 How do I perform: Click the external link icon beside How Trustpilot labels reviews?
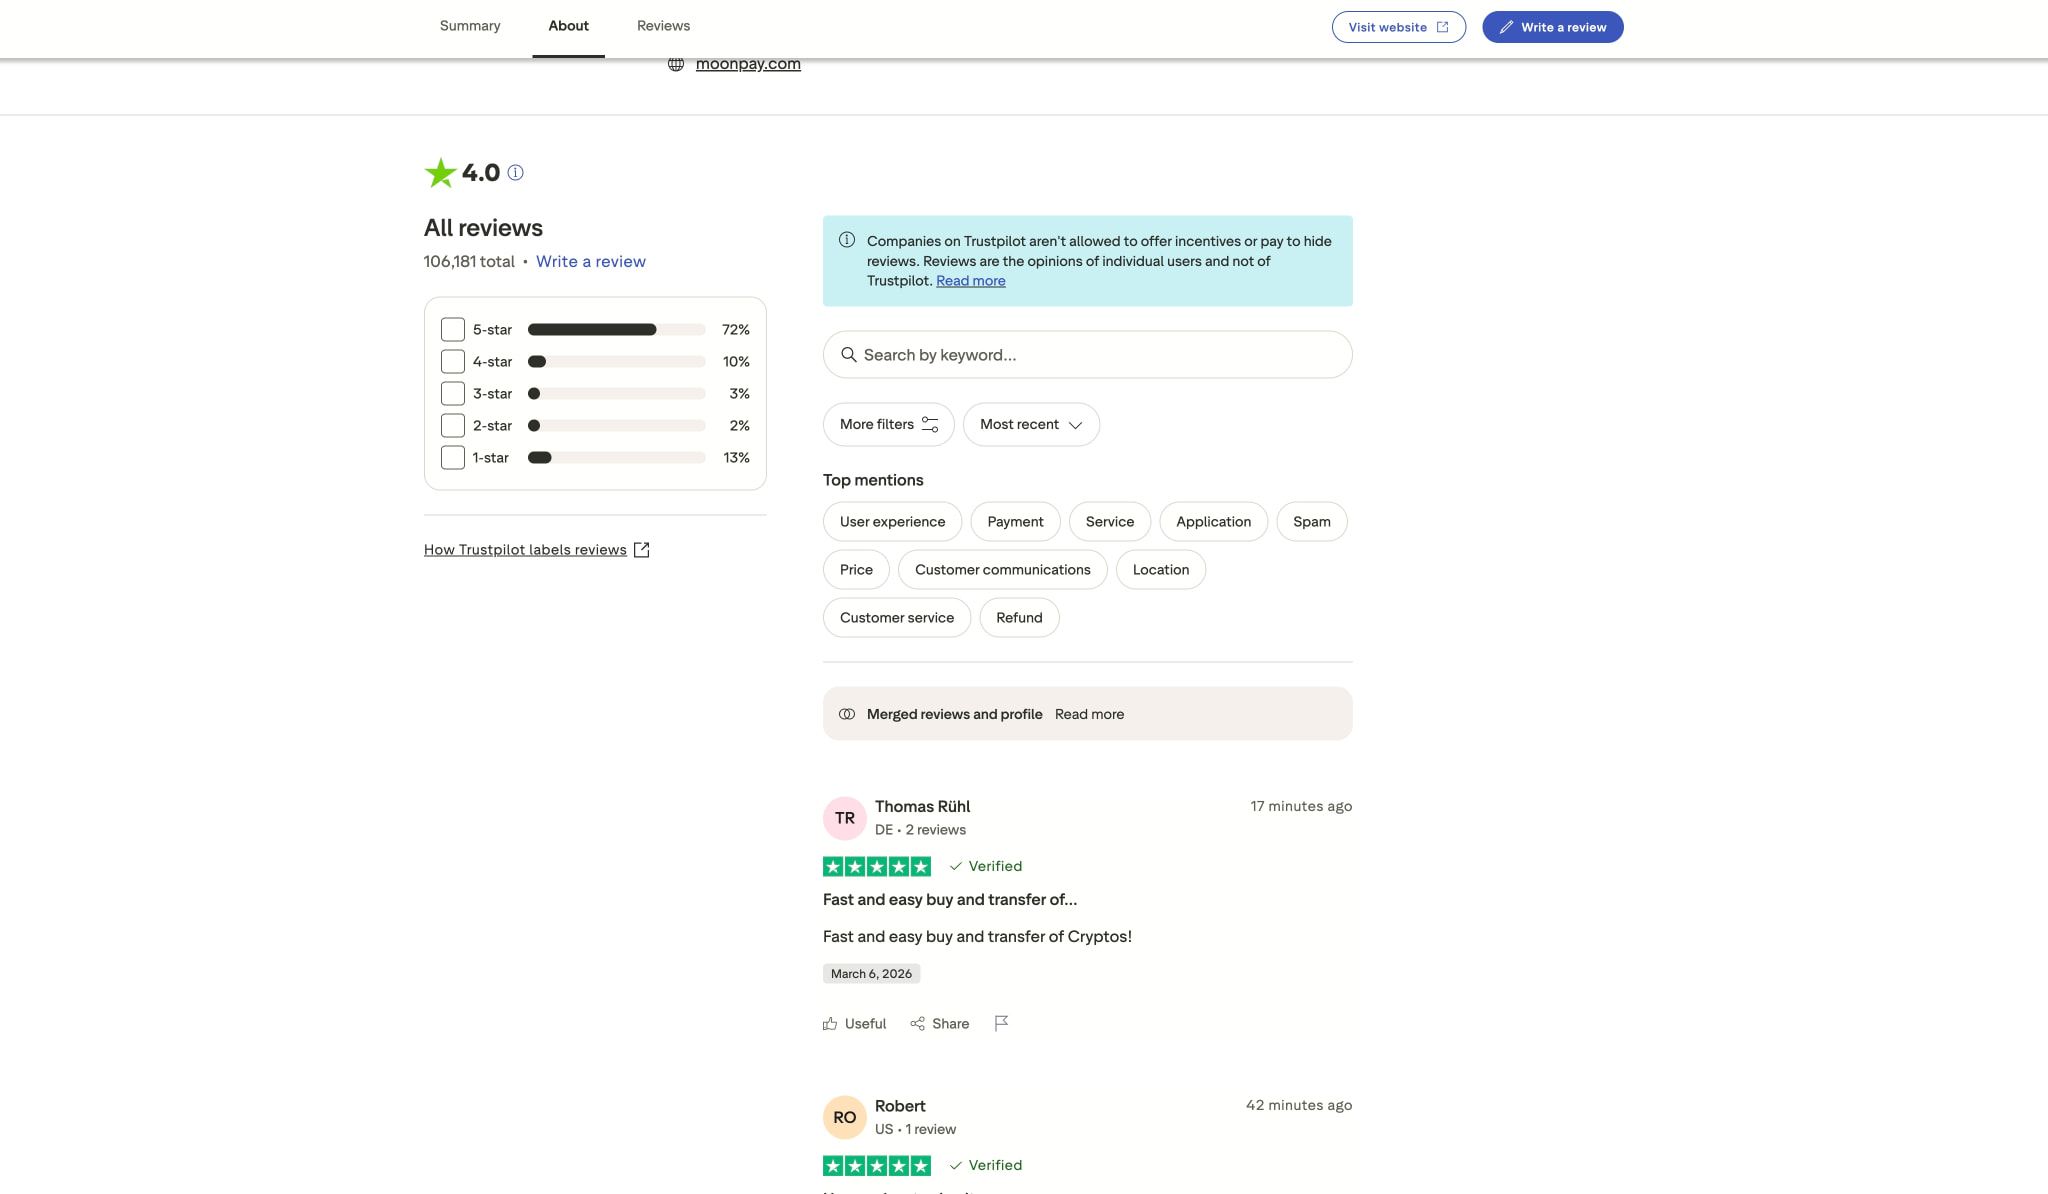point(642,550)
